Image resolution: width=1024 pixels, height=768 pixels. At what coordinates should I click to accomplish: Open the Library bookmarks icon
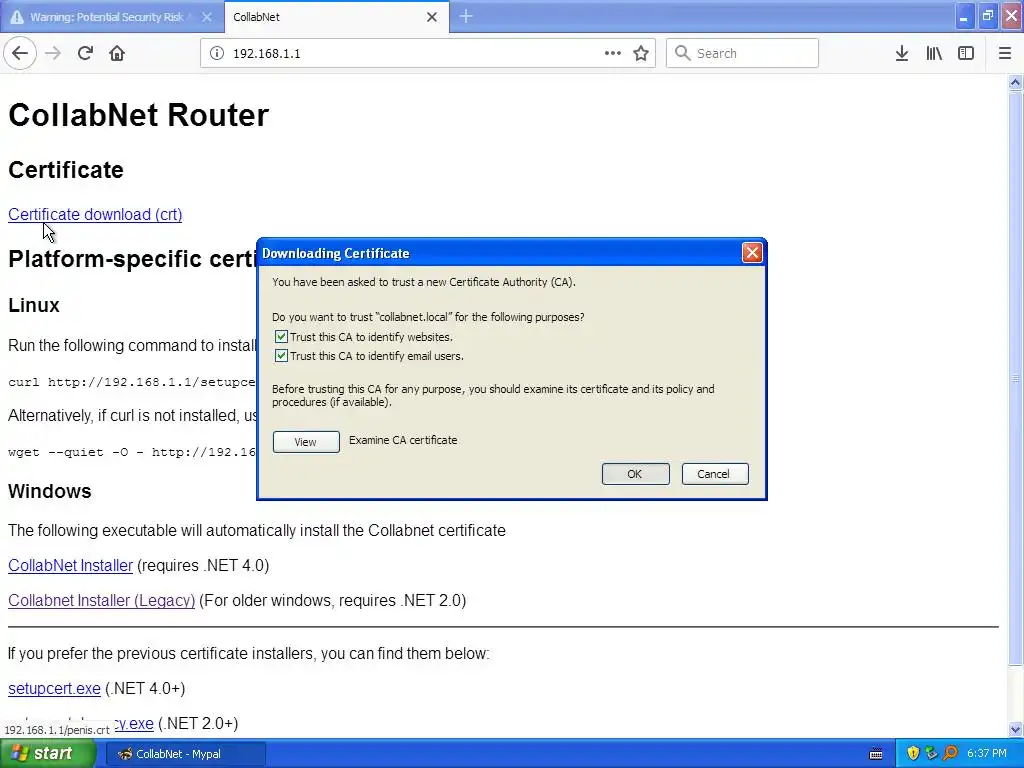pos(934,53)
